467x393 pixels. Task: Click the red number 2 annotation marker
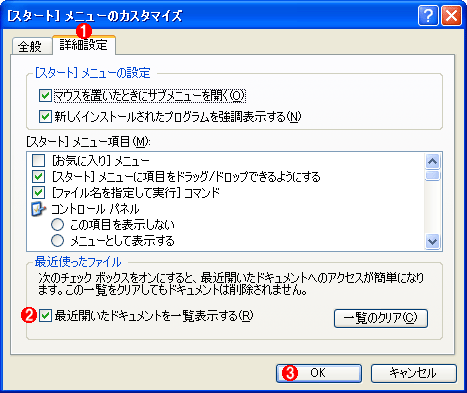click(28, 316)
